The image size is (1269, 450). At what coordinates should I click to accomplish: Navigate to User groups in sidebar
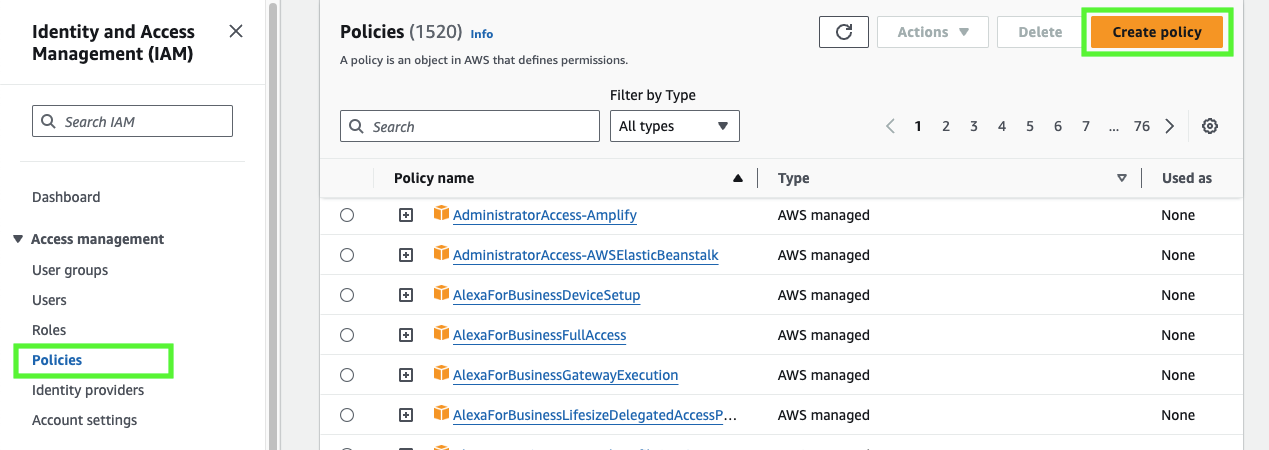[x=70, y=270]
